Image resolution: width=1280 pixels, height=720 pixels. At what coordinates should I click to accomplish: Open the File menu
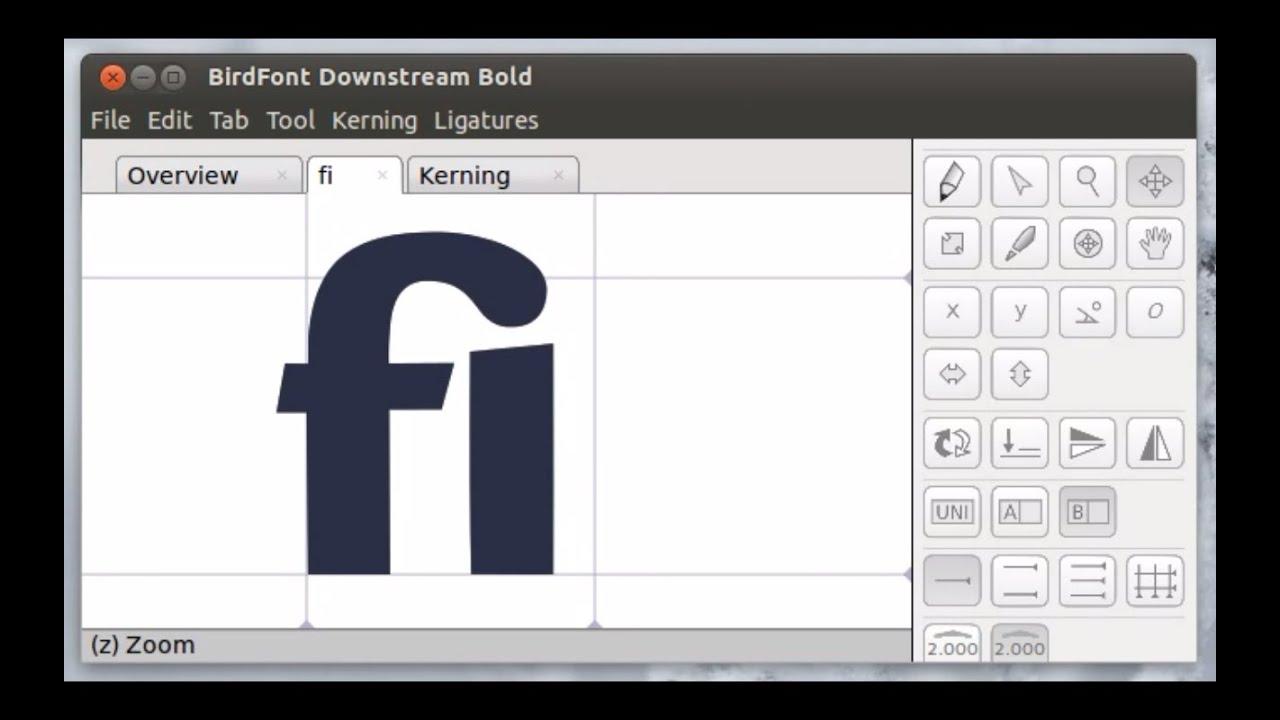coord(110,120)
